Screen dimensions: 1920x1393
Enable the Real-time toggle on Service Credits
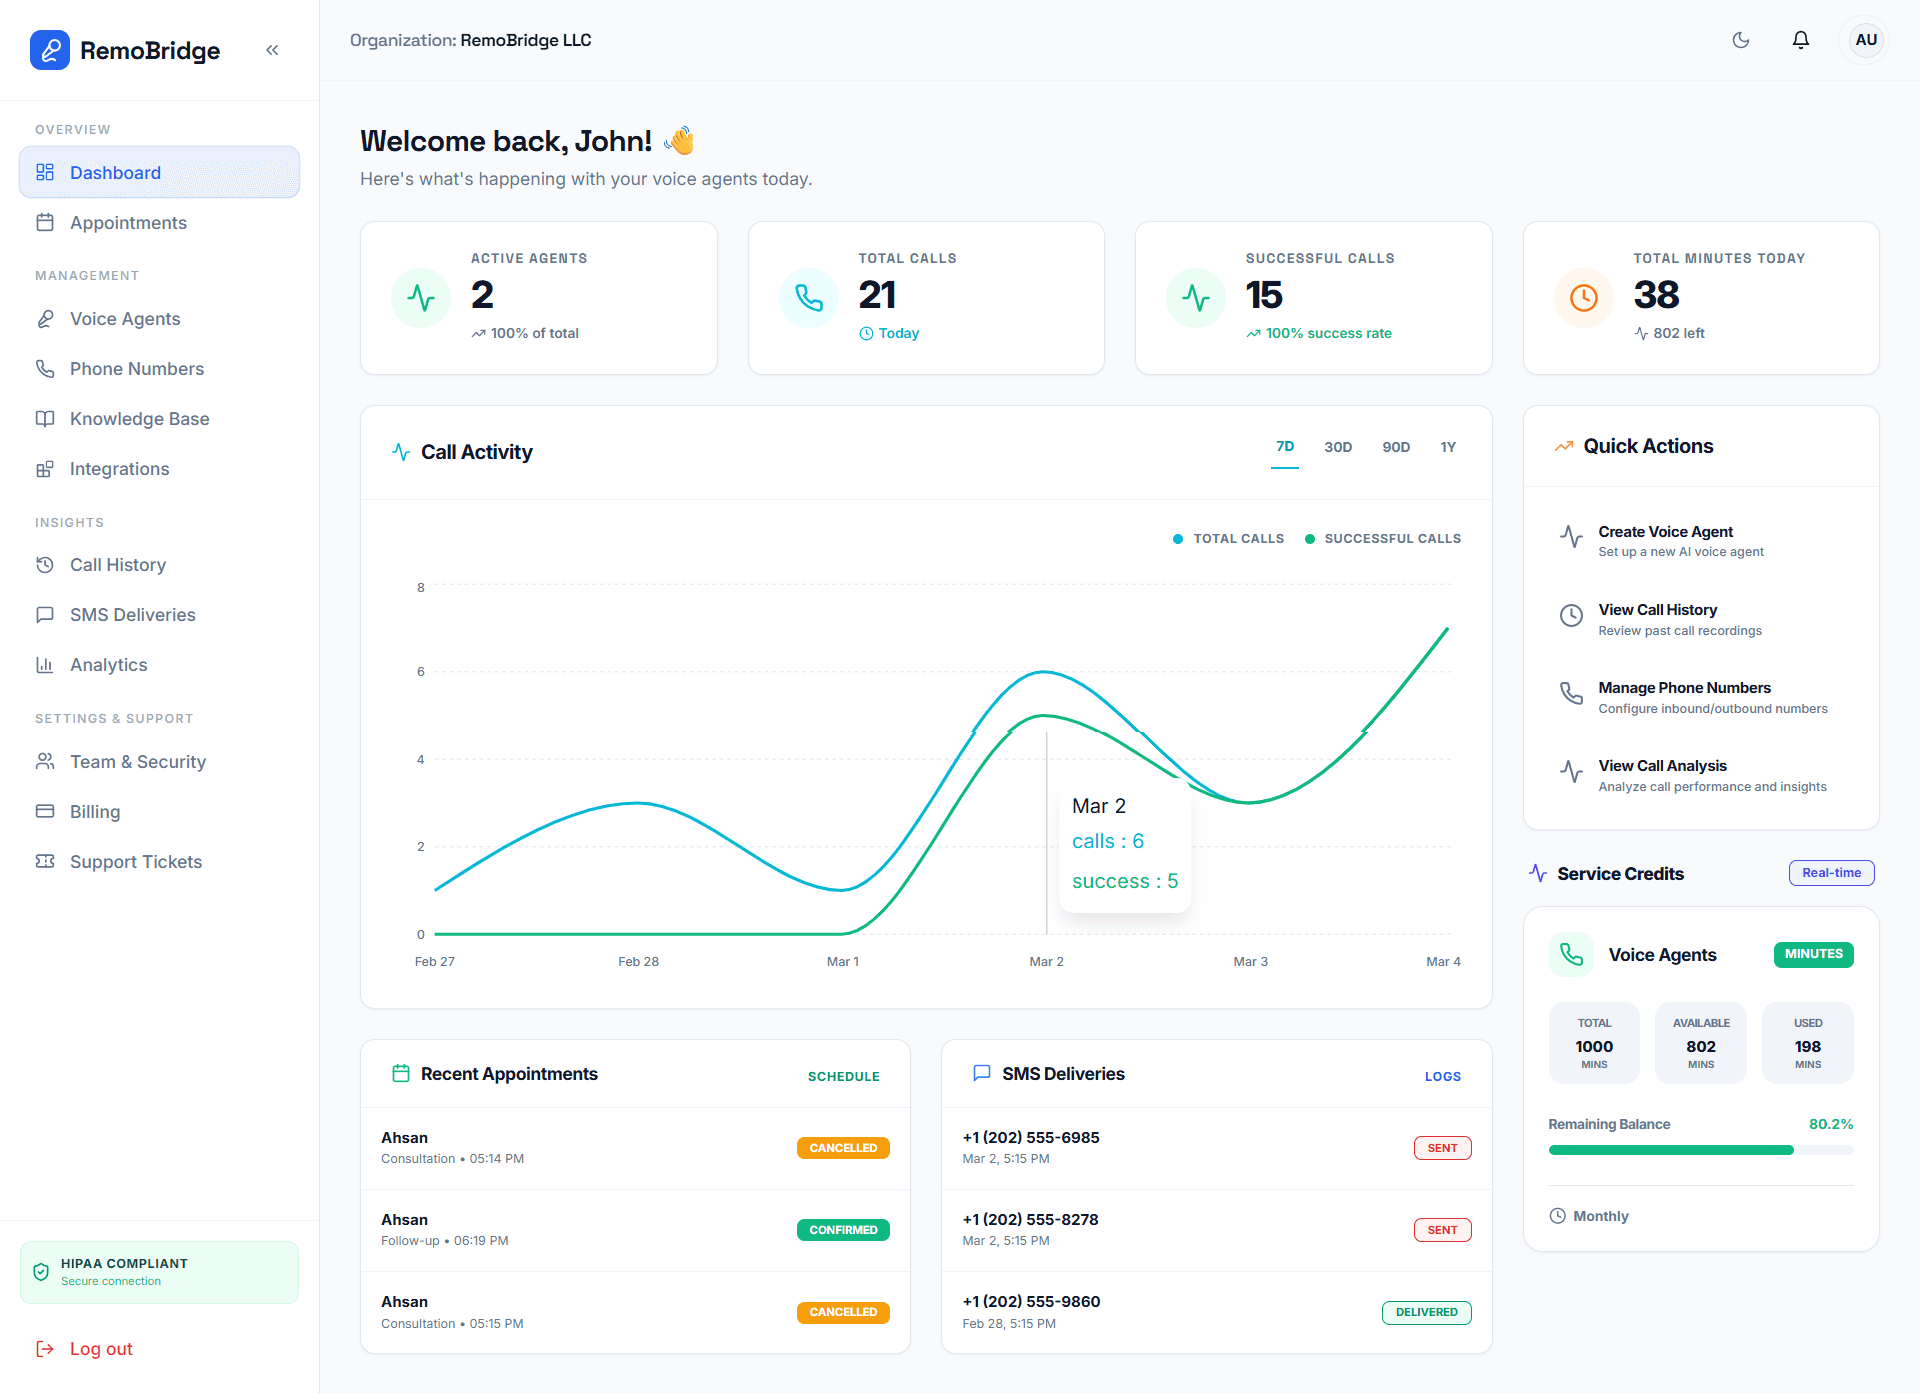[1831, 872]
